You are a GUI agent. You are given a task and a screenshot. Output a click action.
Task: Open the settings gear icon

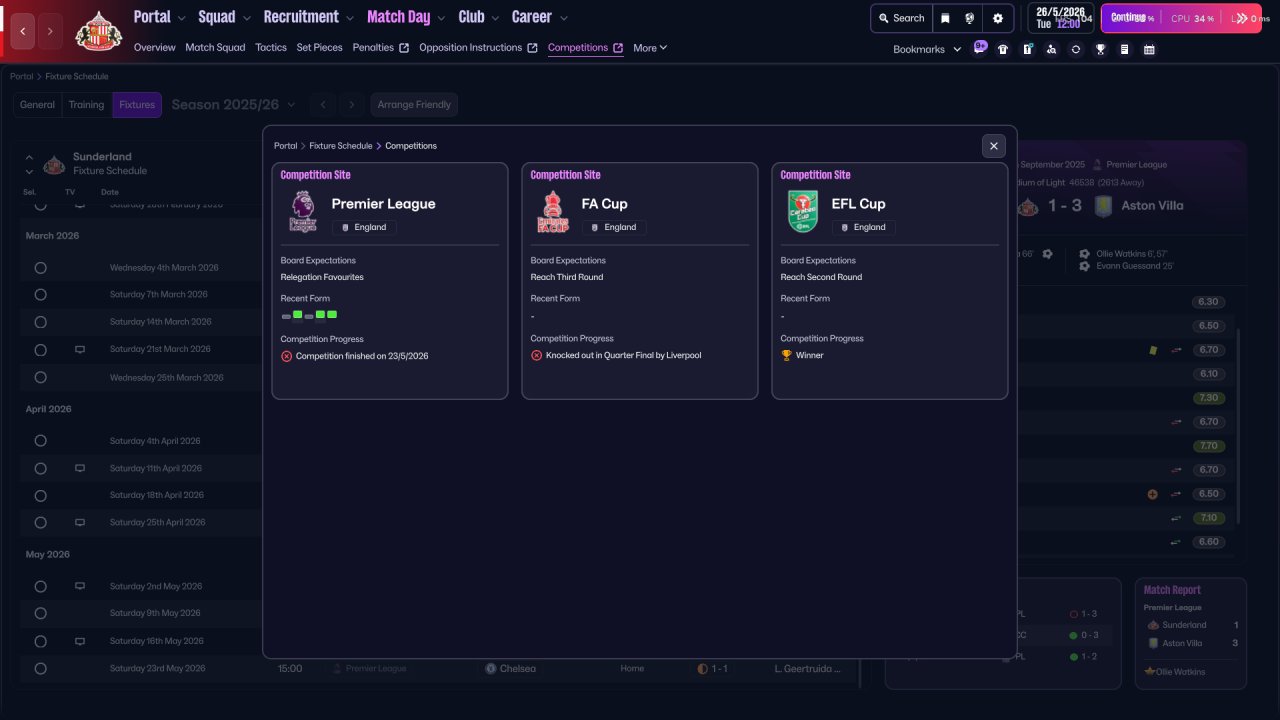[998, 18]
